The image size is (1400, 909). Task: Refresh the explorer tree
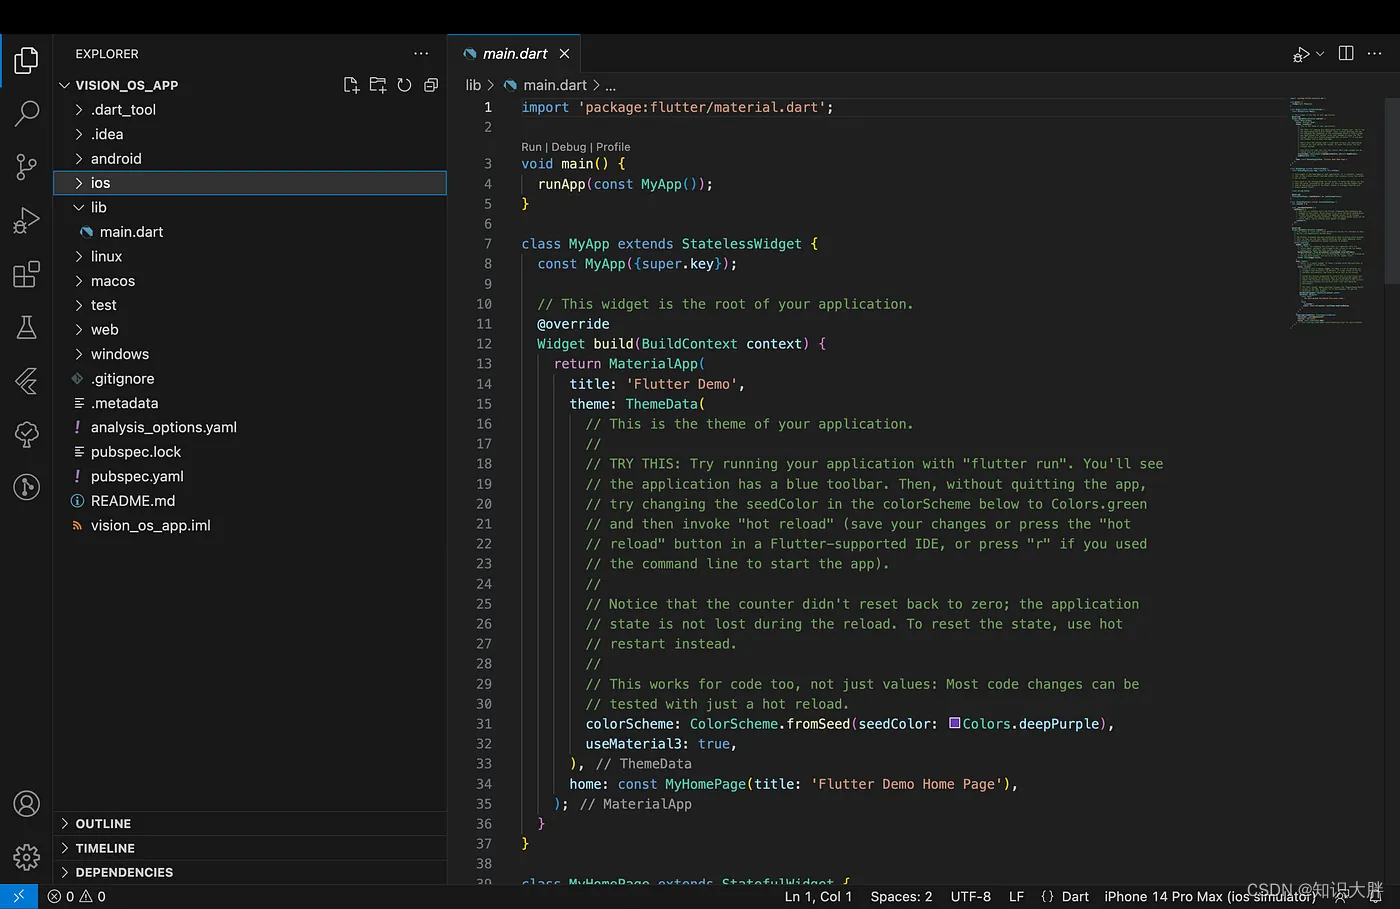[404, 85]
